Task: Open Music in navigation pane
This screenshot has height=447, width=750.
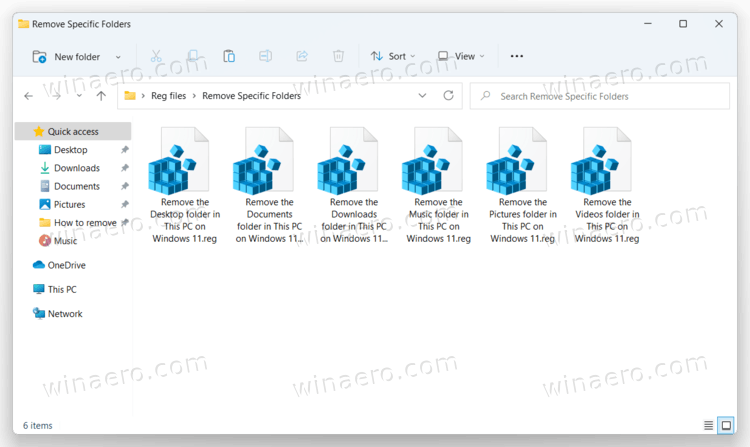Action: [65, 240]
